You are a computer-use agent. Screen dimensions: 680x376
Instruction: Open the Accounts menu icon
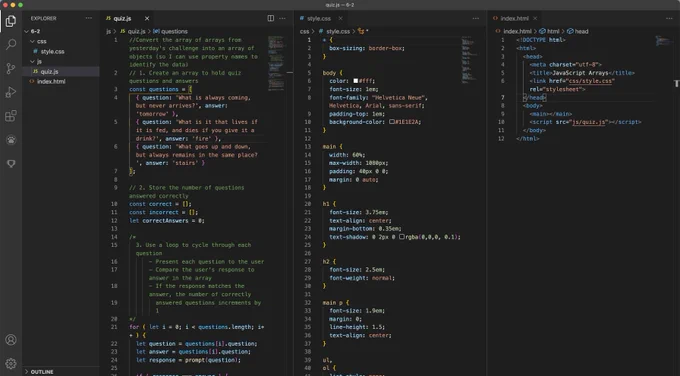tap(11, 340)
